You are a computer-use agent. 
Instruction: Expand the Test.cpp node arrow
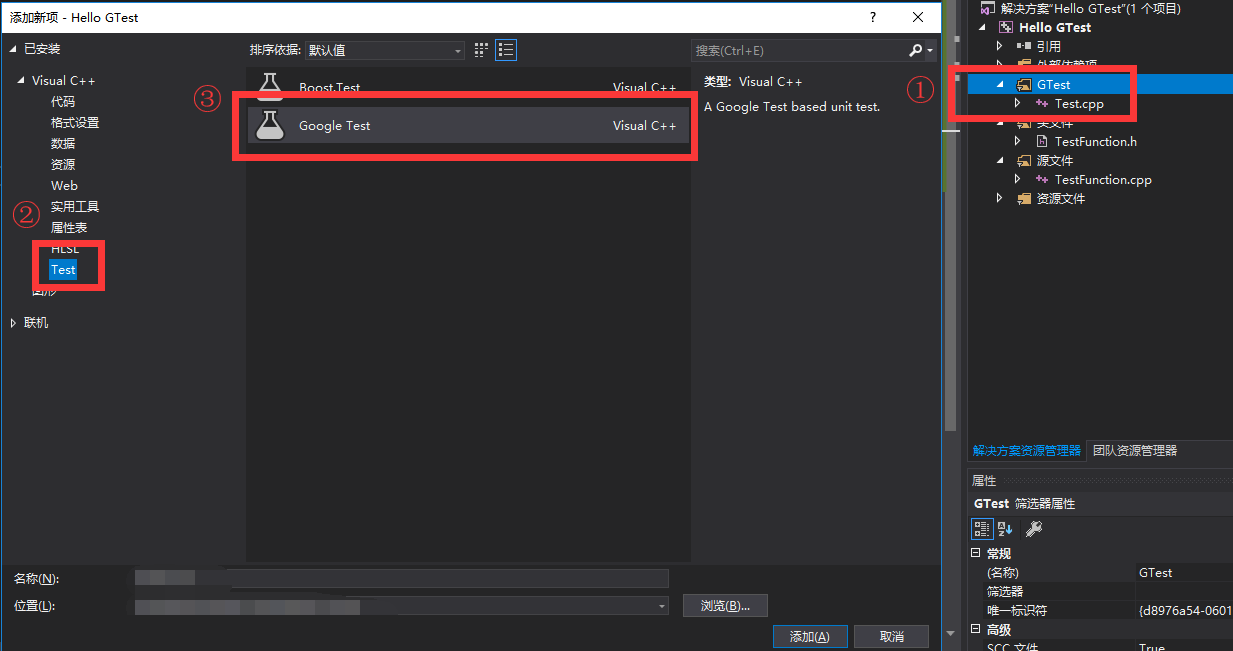tap(1017, 103)
